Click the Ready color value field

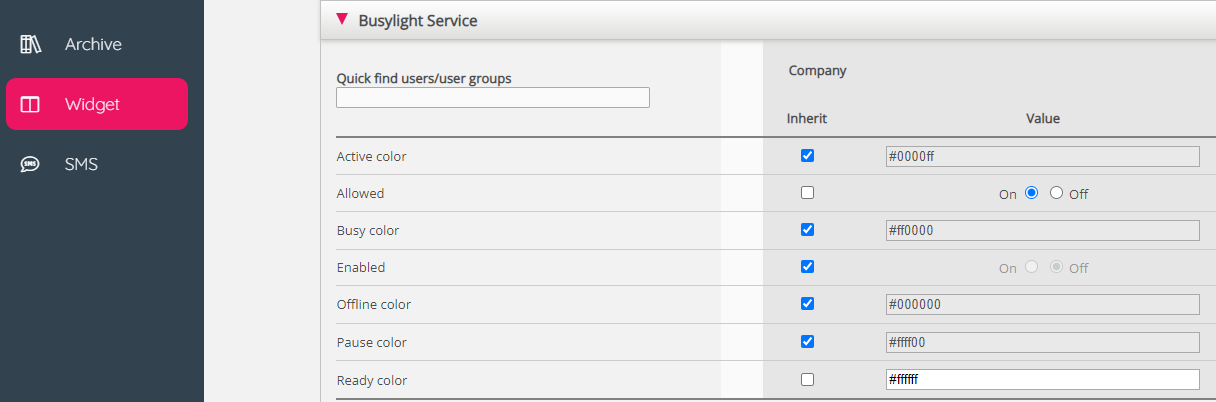1041,380
